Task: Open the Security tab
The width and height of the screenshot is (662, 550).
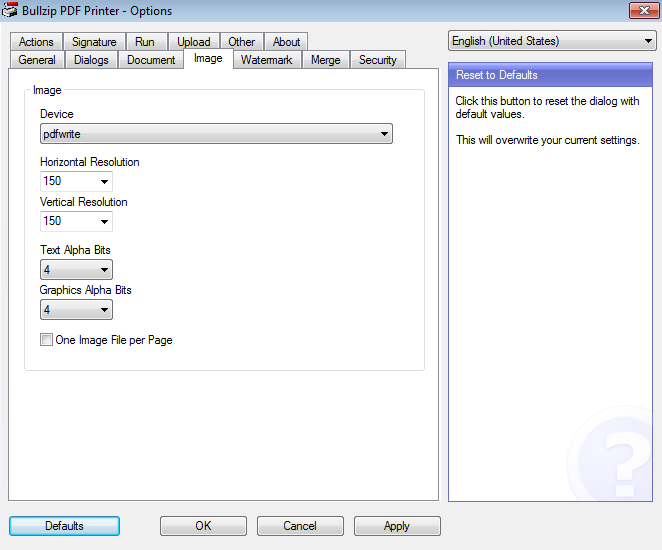Action: click(377, 60)
